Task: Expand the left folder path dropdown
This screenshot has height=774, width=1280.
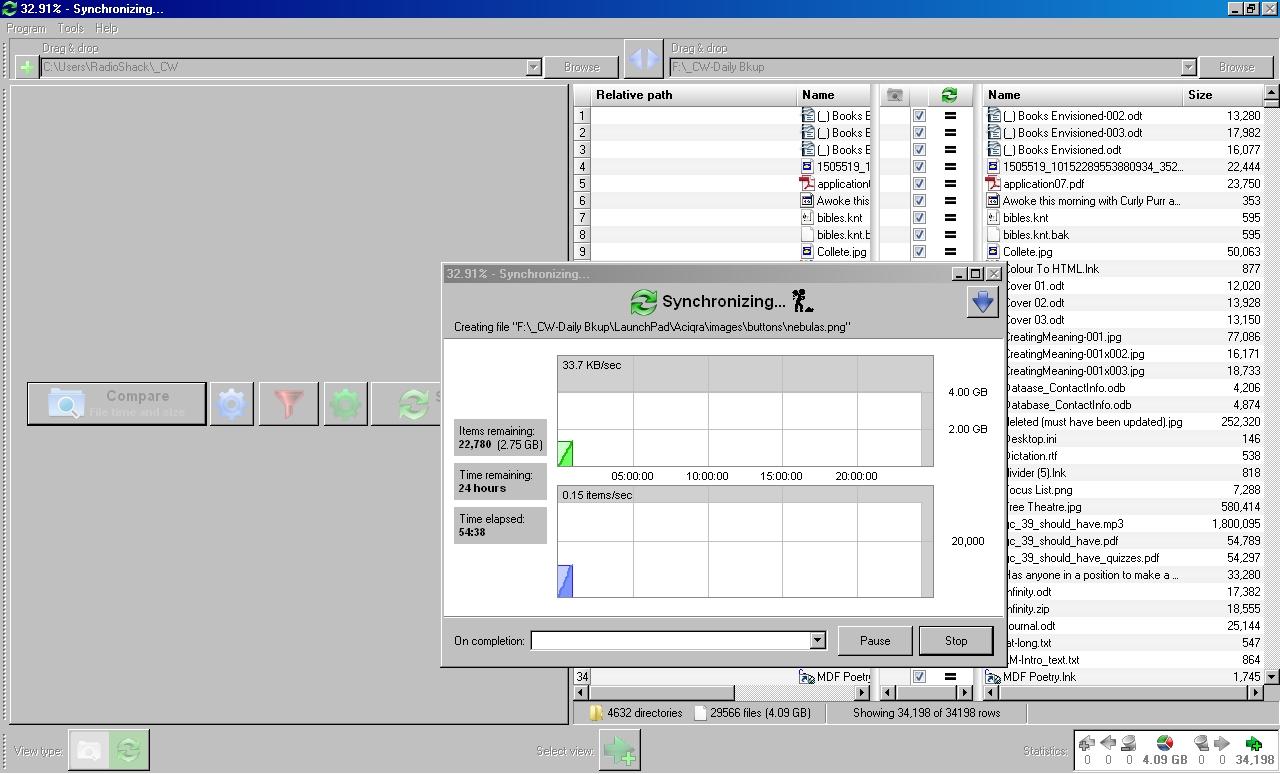Action: [x=533, y=67]
